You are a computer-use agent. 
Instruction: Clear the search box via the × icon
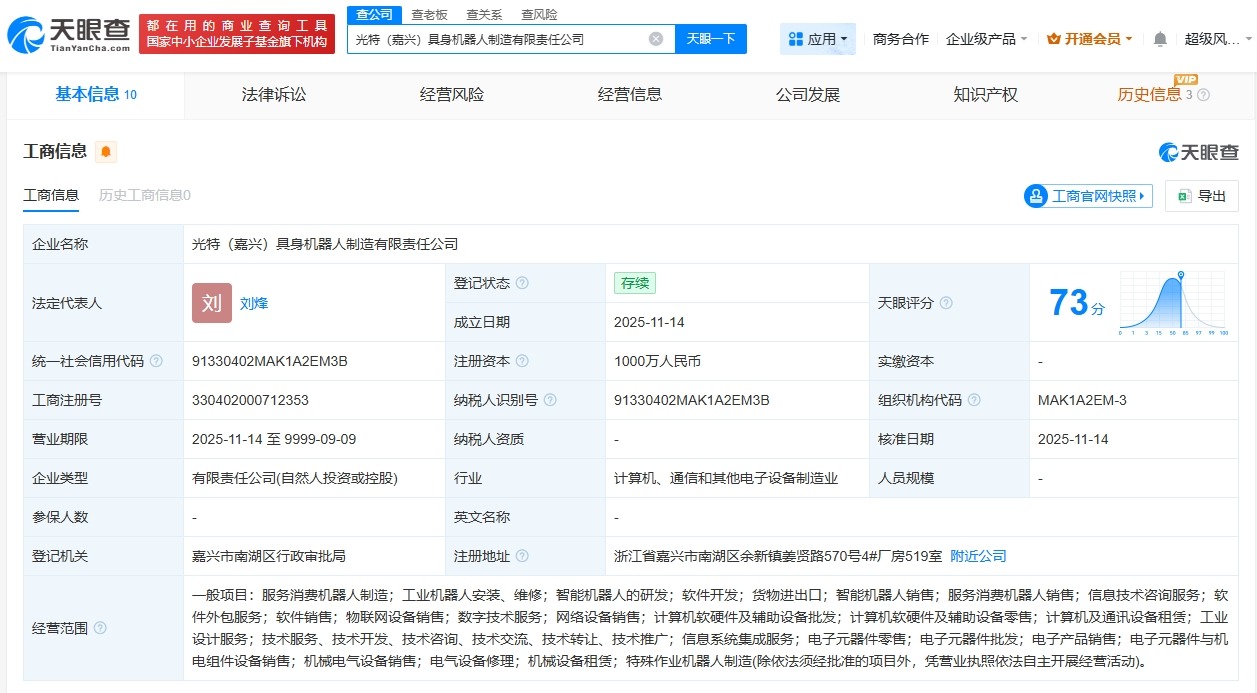[x=655, y=38]
